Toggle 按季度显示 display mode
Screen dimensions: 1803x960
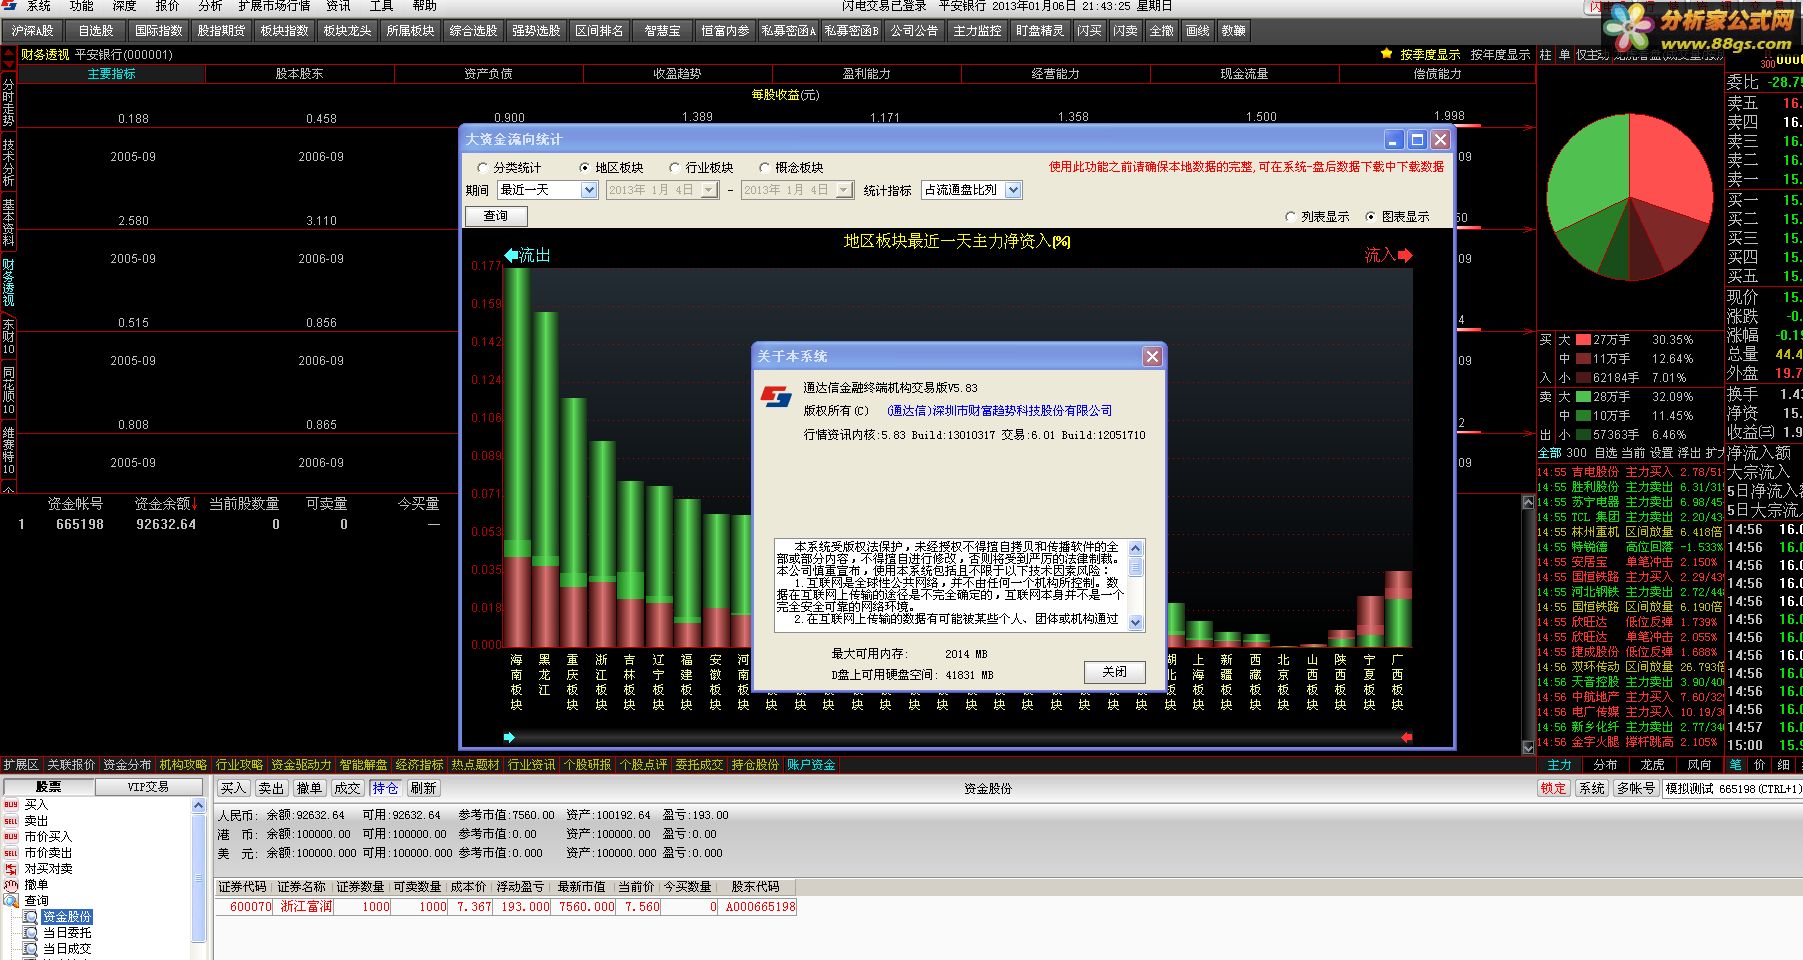(1430, 55)
